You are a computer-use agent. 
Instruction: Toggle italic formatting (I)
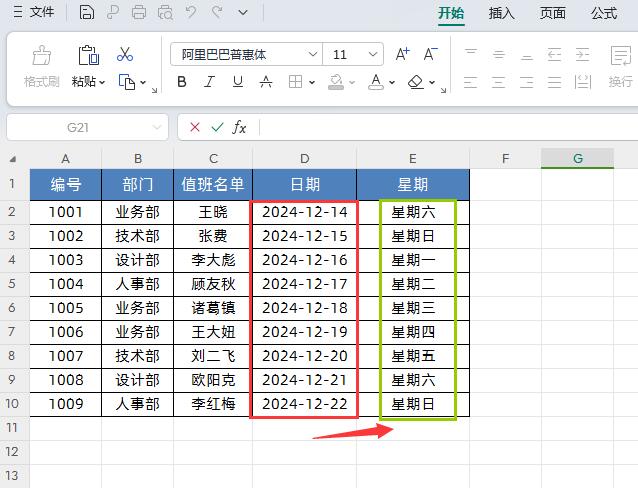tap(210, 82)
